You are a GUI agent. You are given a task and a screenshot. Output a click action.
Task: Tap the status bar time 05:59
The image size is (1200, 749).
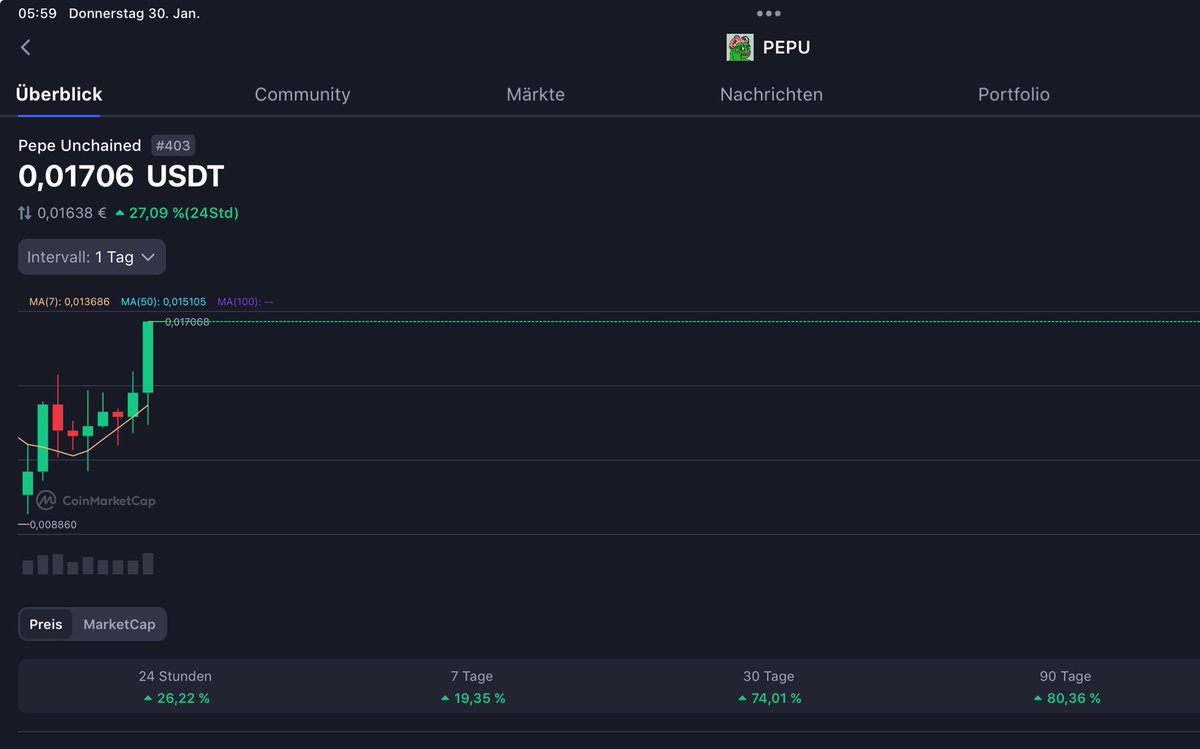(x=37, y=14)
